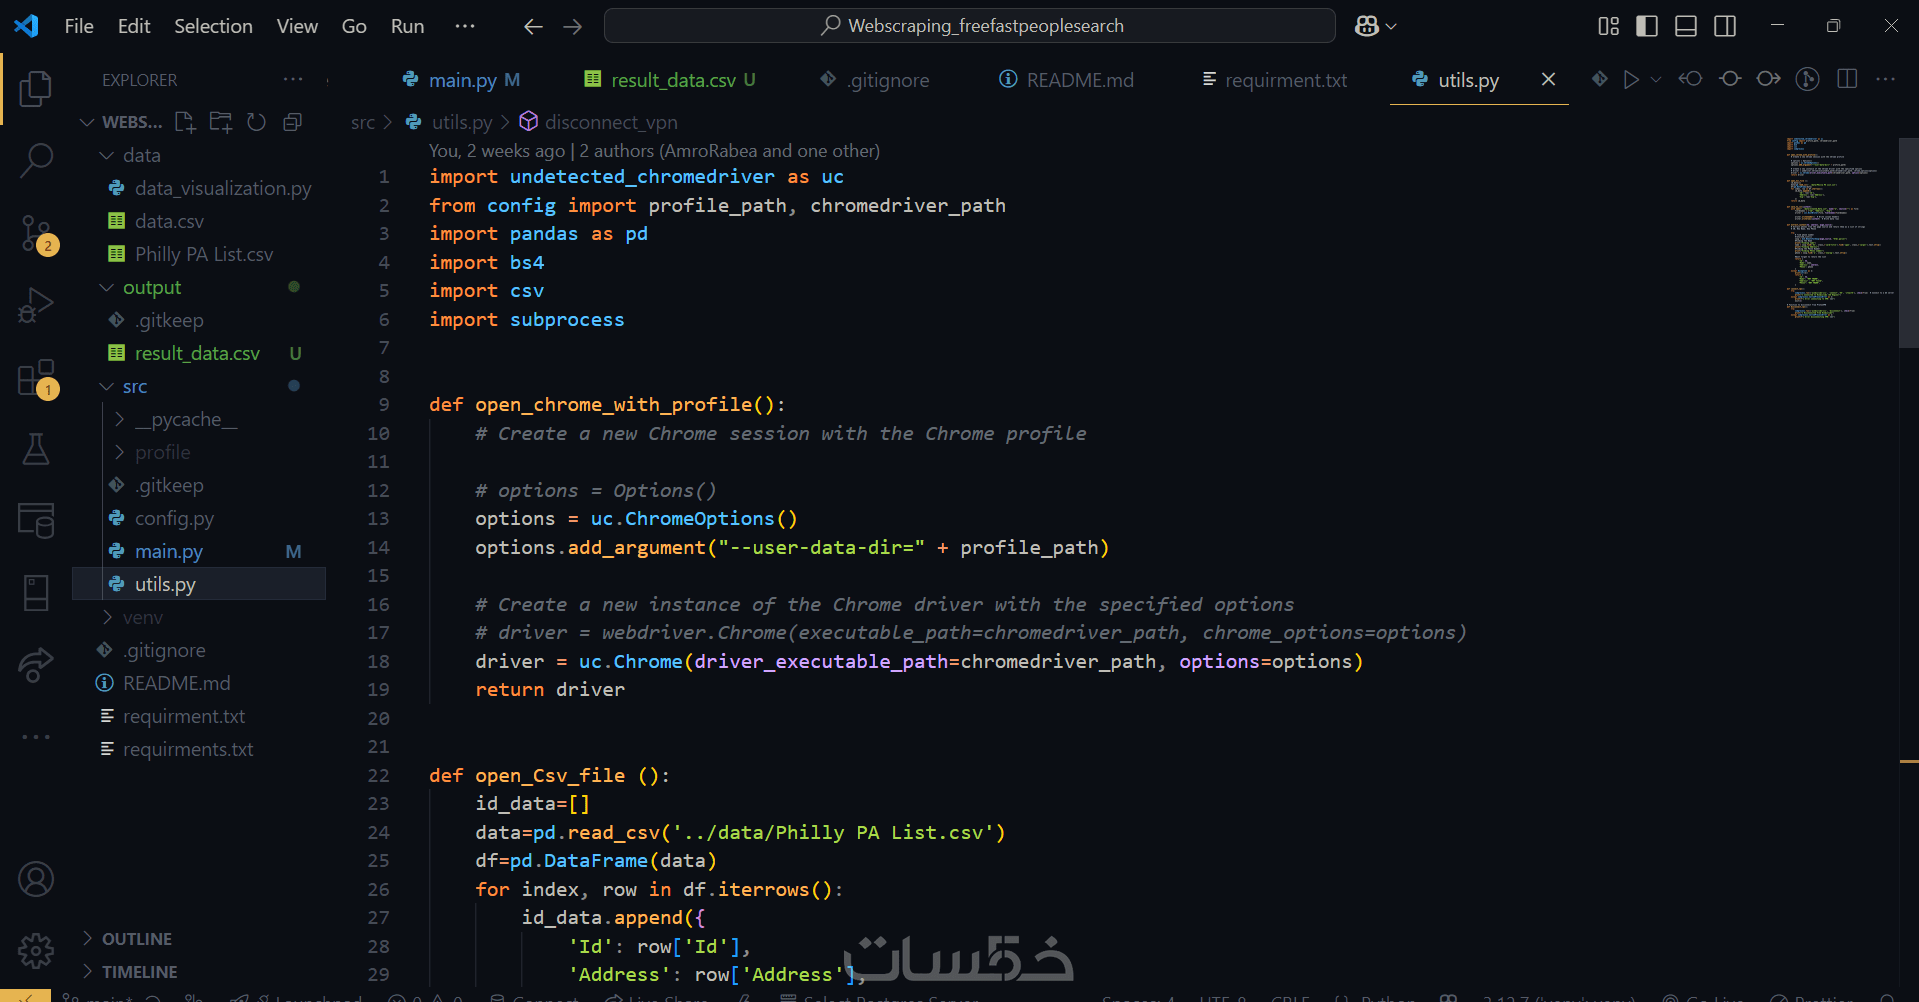Run the Python file play button
The height and width of the screenshot is (1002, 1919).
[1631, 79]
